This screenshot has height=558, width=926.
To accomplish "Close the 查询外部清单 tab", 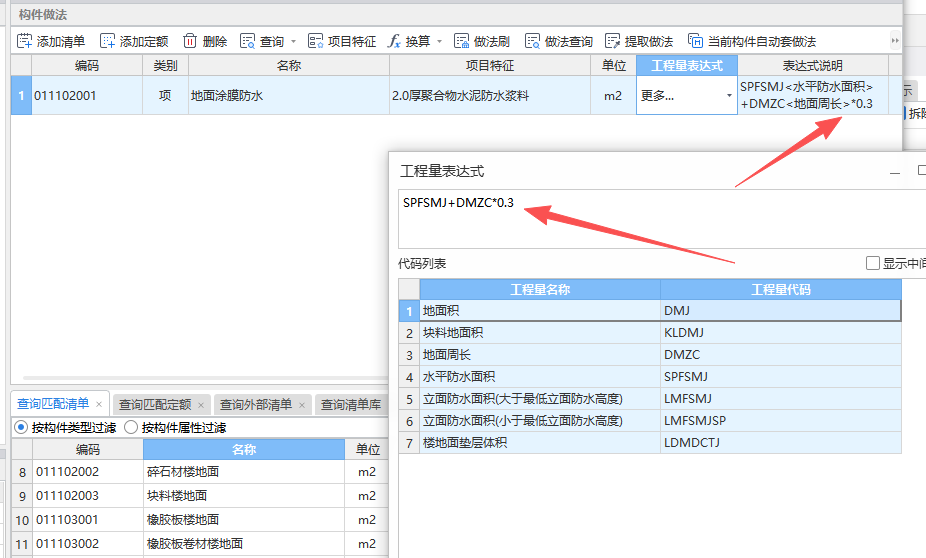I will 302,405.
